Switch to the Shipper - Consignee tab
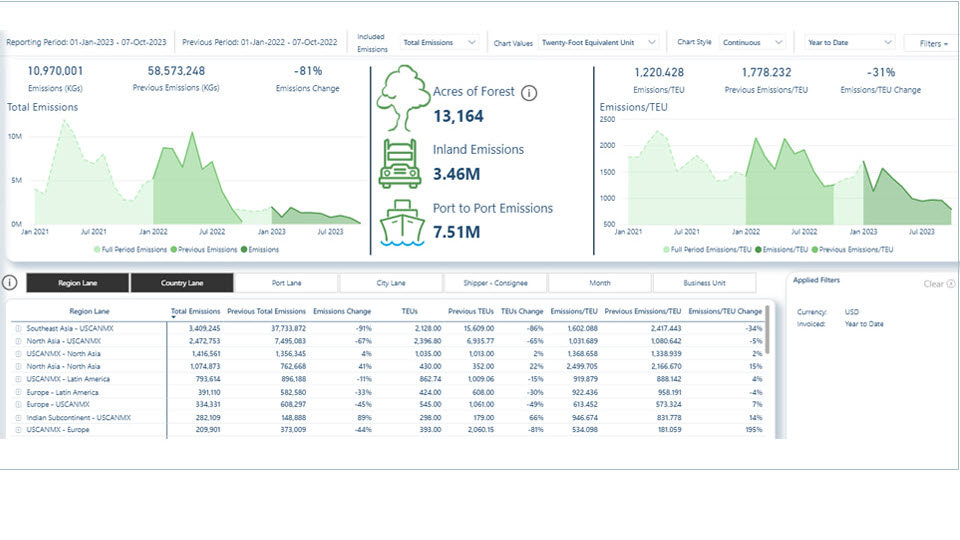Viewport: 960px width, 540px height. point(495,283)
